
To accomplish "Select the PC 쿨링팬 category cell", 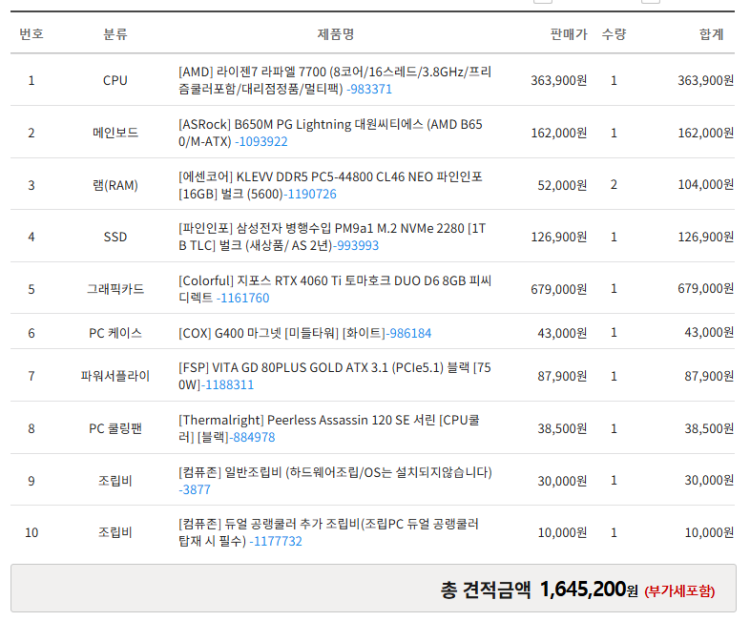I will point(115,428).
